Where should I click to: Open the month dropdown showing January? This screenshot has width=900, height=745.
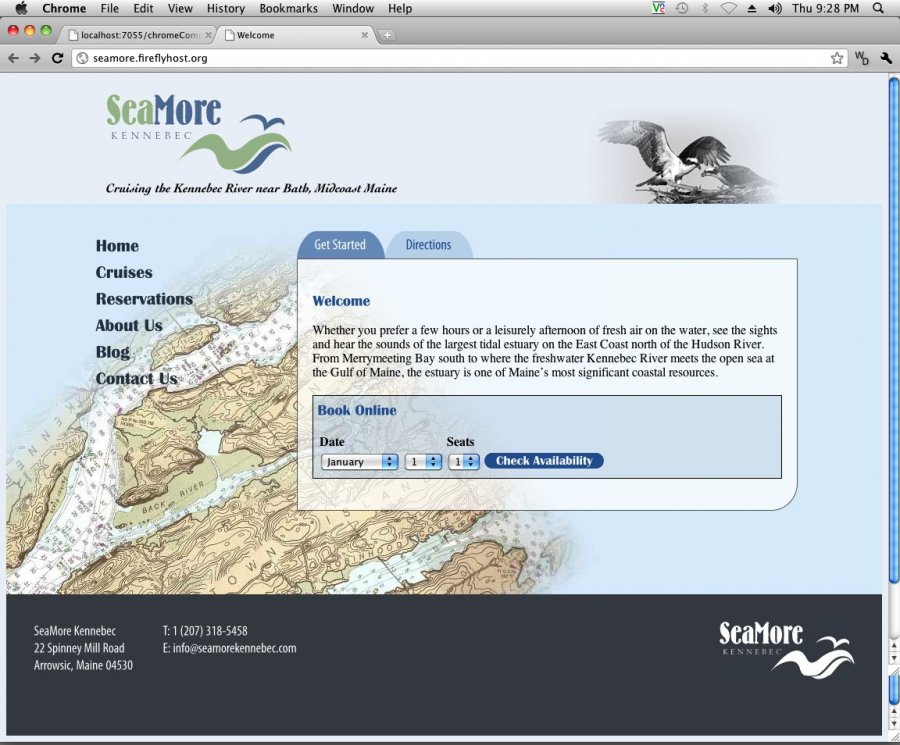coord(359,461)
